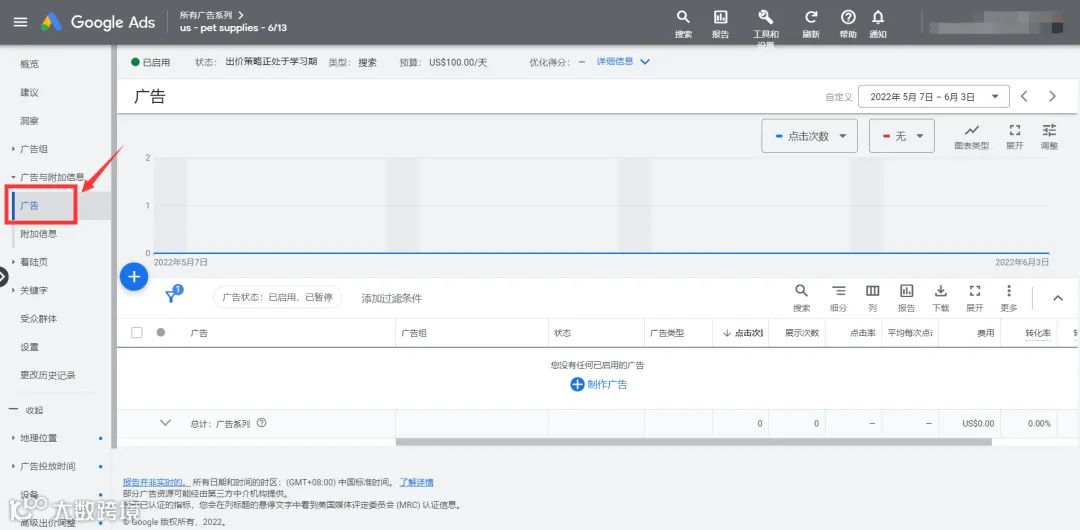1080x530 pixels.
Task: Click 广告类型 column header
Action: click(667, 333)
